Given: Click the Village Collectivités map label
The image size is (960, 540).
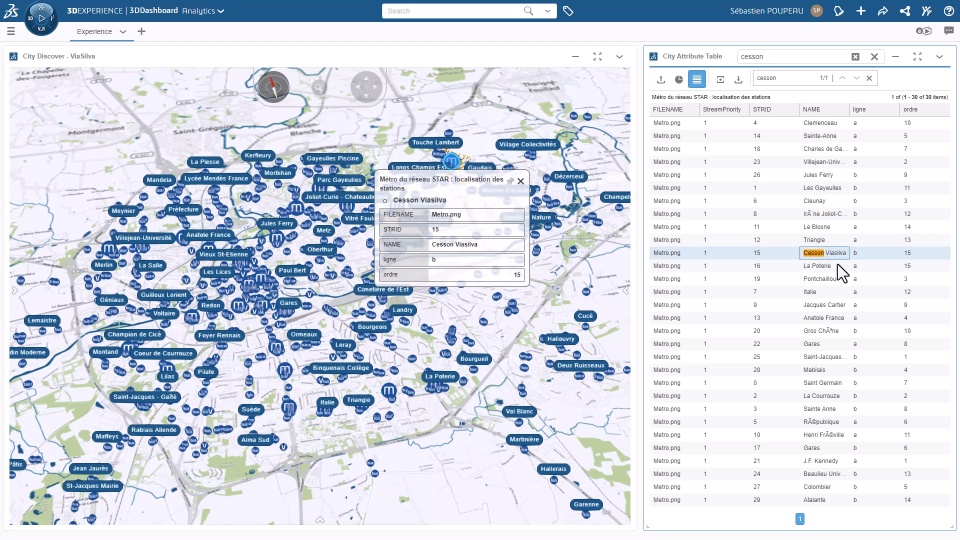Looking at the screenshot, I should 528,144.
